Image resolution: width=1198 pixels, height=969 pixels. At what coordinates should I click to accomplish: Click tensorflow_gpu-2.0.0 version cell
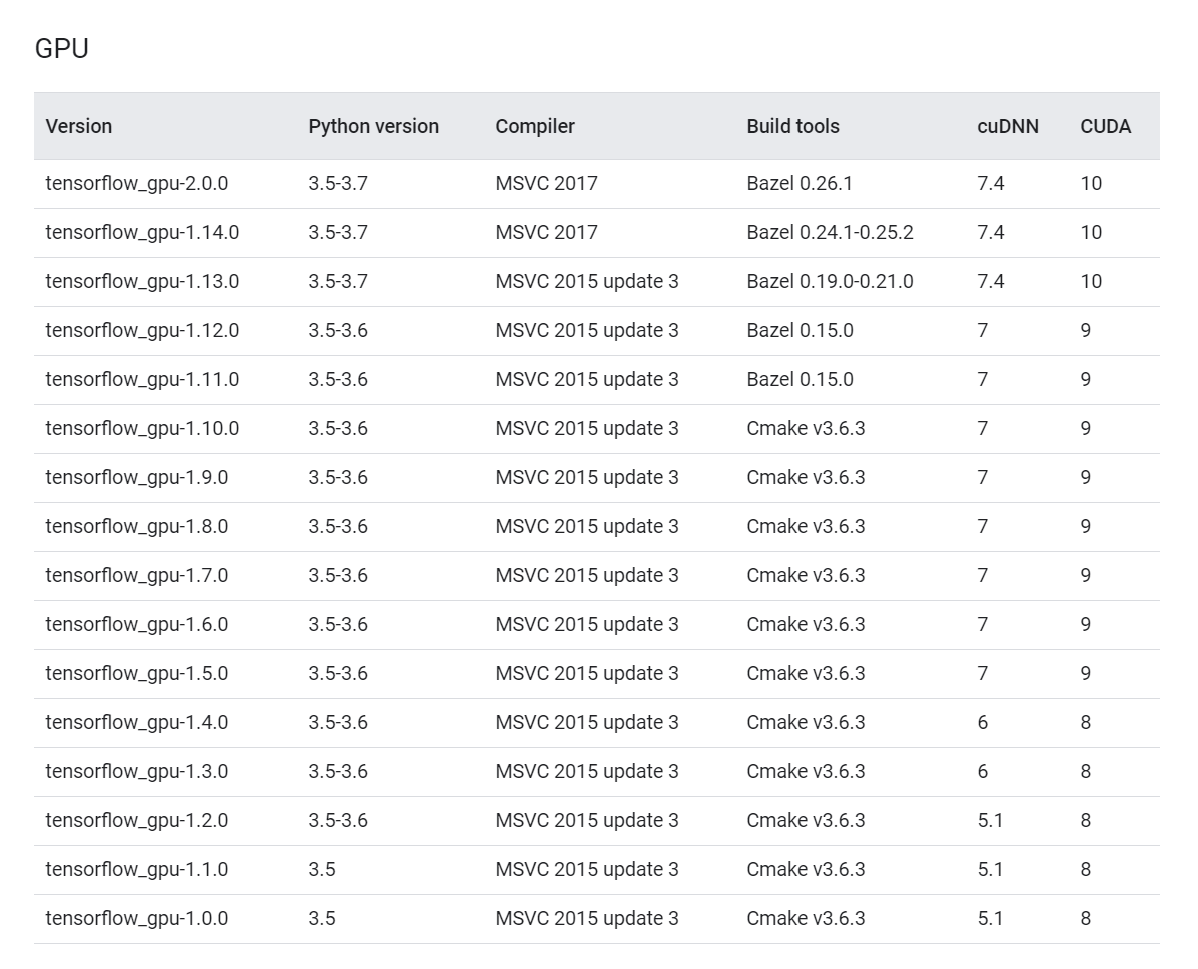[137, 183]
